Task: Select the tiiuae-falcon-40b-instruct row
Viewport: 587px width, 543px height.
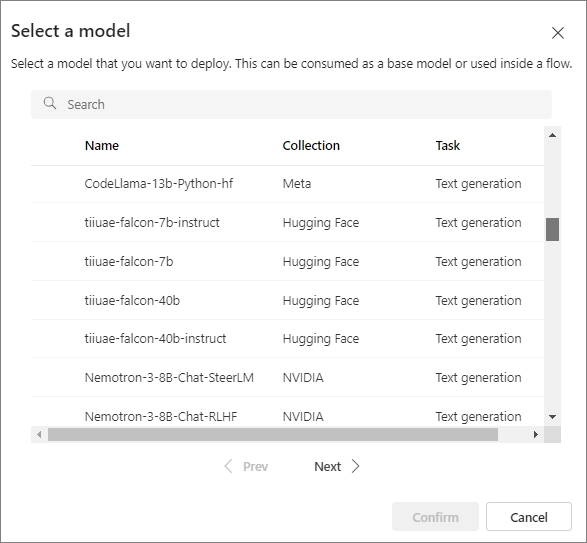Action: (287, 339)
